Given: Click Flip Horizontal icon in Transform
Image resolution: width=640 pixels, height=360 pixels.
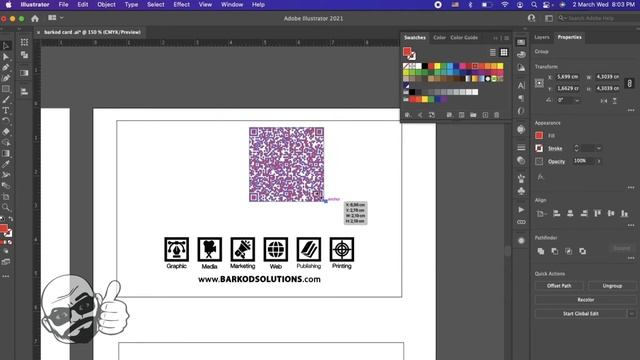Looking at the screenshot, I should 604,100.
